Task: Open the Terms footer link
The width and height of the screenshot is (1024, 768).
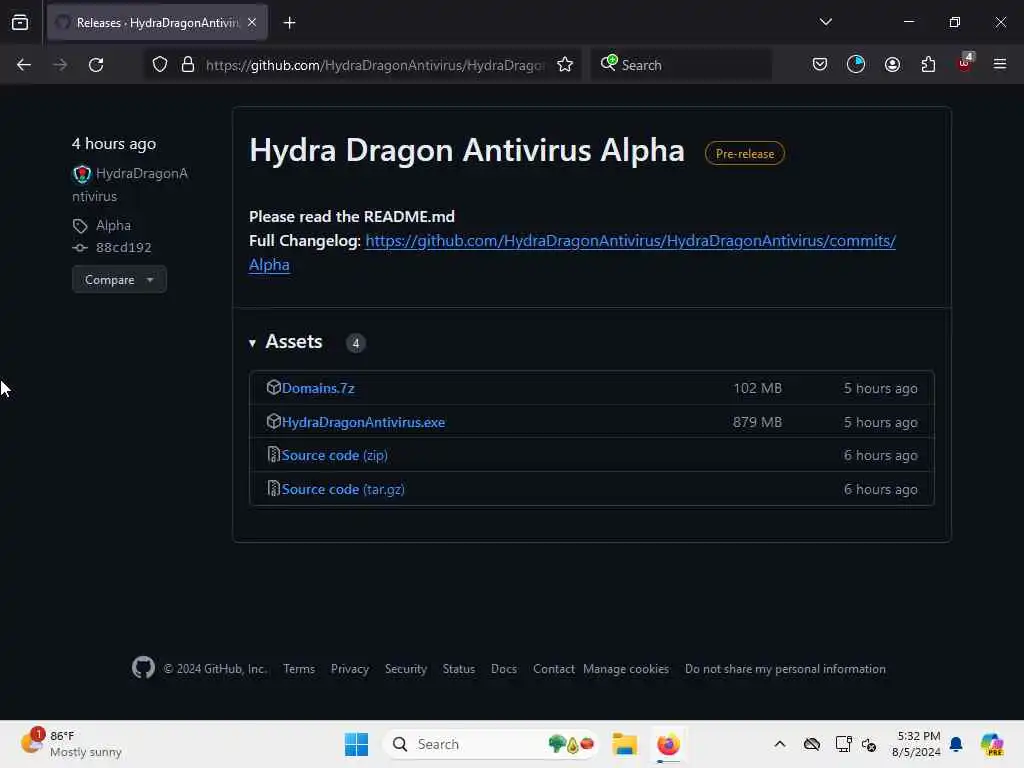Action: (x=299, y=669)
